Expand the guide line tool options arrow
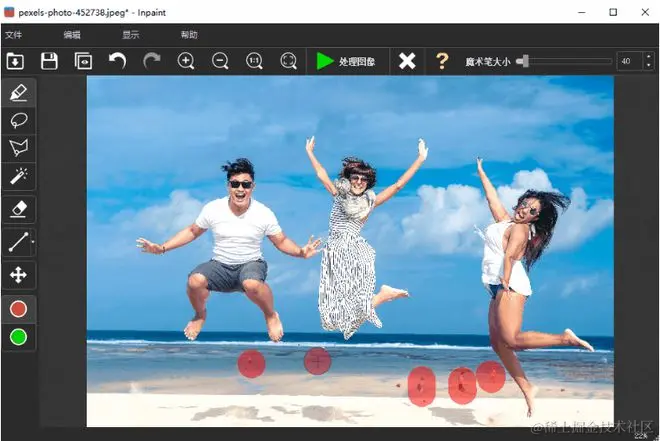Viewport: 660px width, 441px height. (33, 242)
